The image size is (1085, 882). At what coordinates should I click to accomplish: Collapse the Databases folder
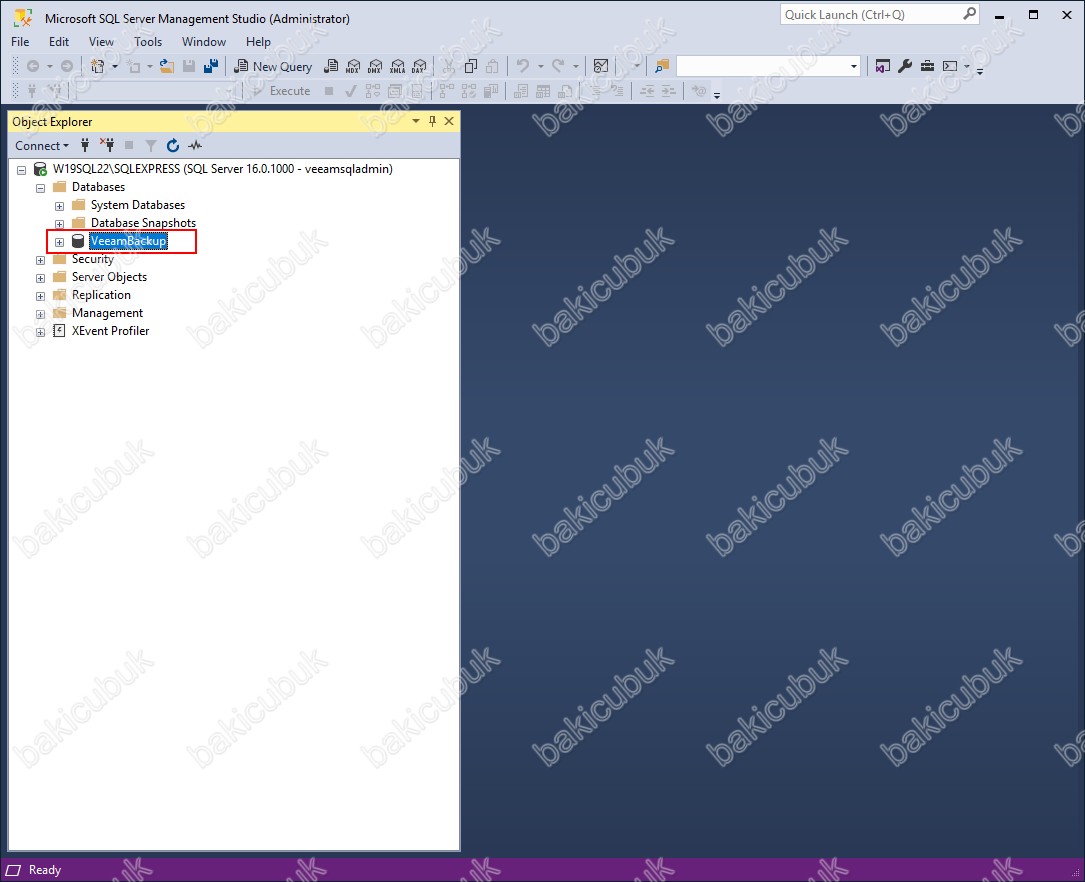[x=40, y=187]
